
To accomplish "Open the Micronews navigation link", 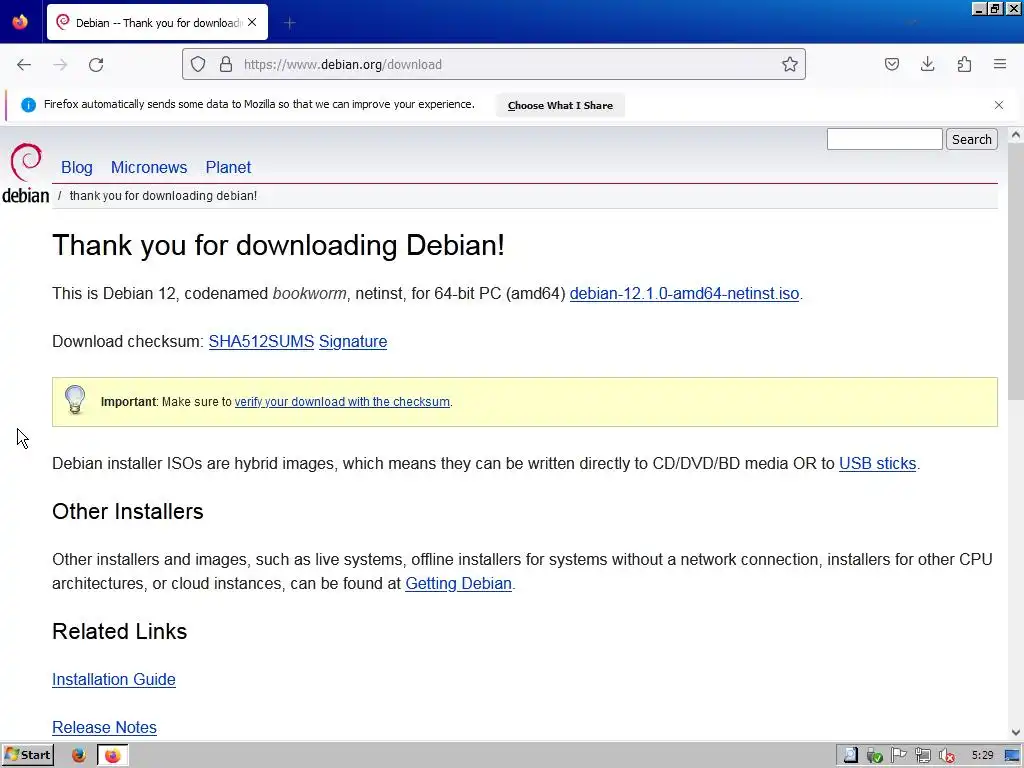I will [149, 167].
